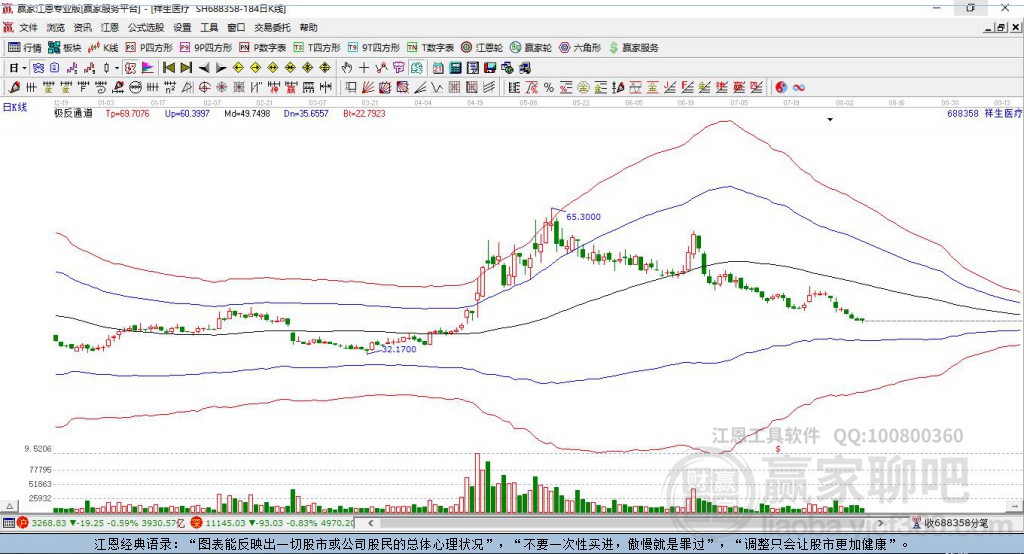Select the red target circle tool
1024x554 pixels.
pos(204,88)
